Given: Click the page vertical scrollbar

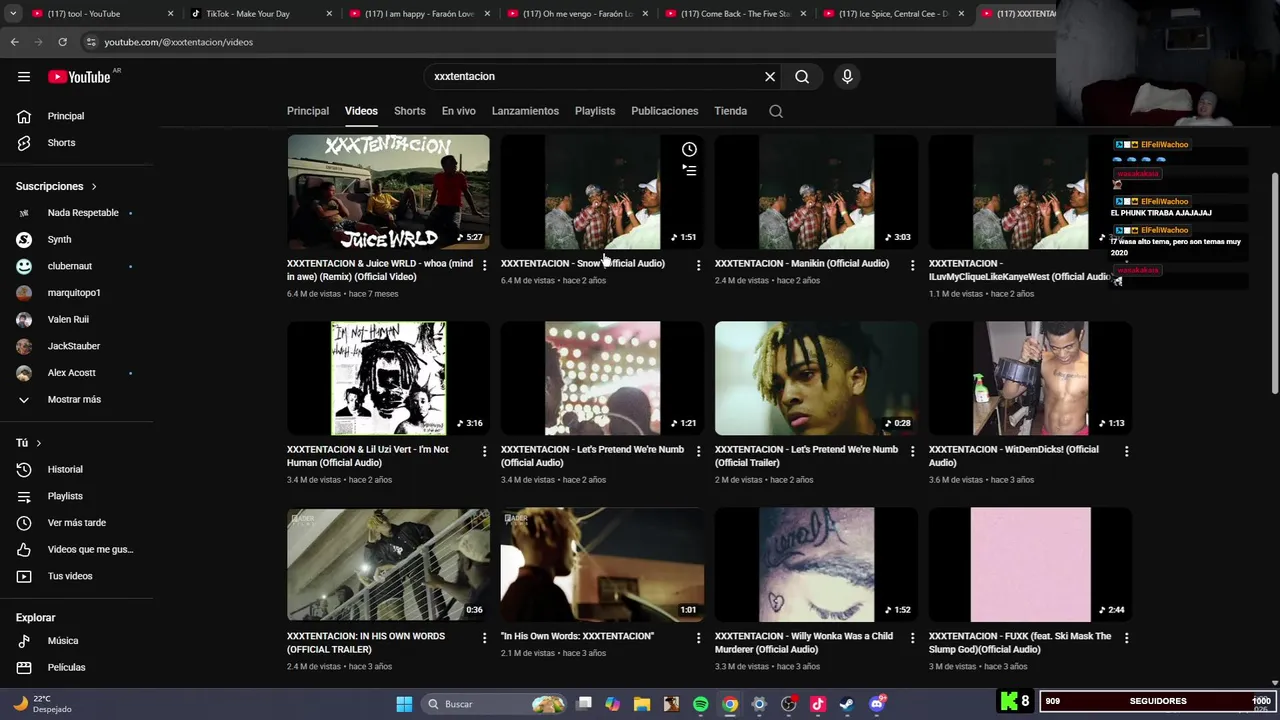Looking at the screenshot, I should coord(1274,285).
